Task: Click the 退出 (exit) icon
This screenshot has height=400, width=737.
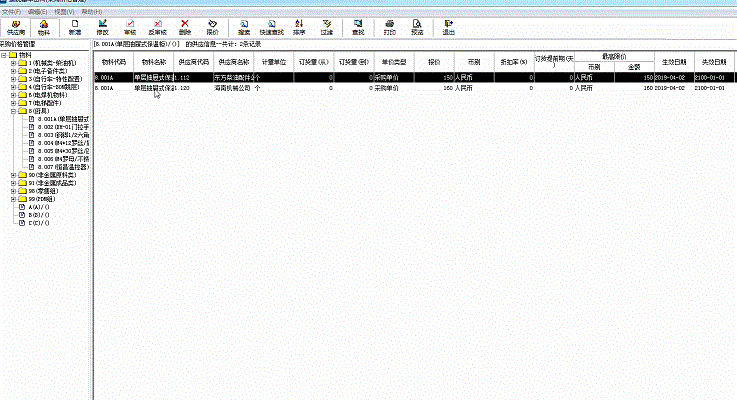Action: coord(448,27)
